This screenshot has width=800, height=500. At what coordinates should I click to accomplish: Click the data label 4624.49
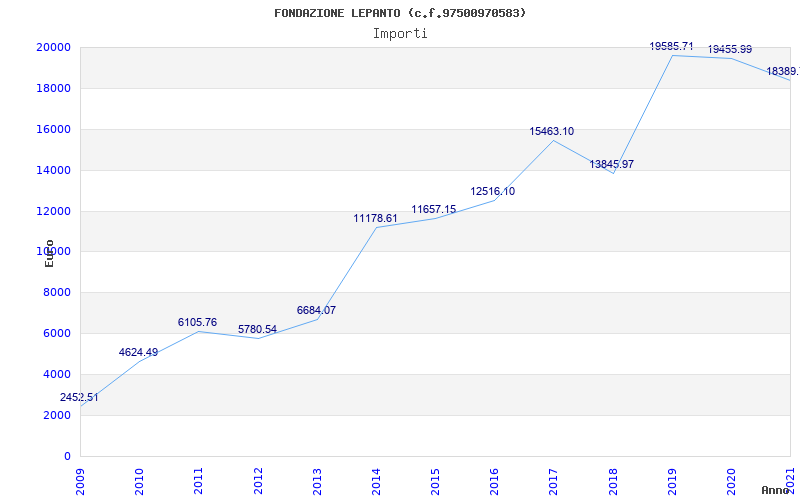[x=138, y=352]
